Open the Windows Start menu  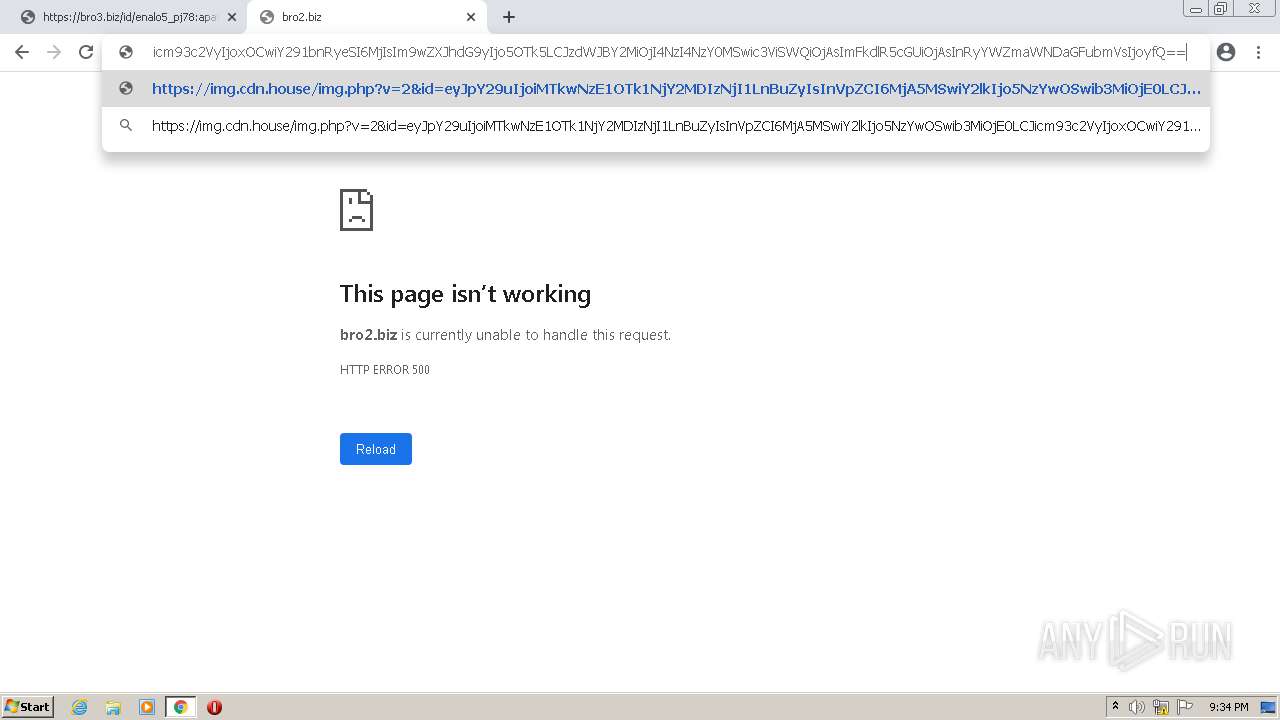tap(28, 707)
